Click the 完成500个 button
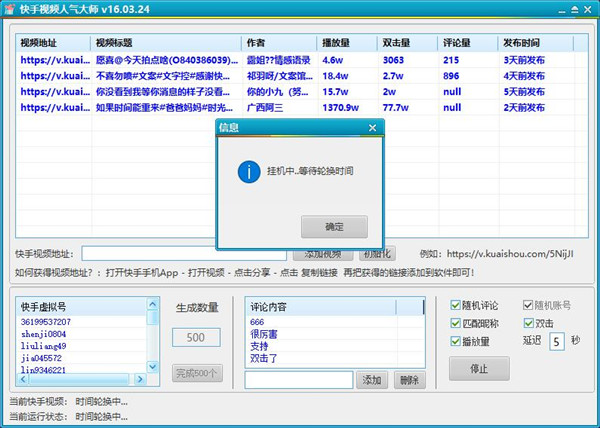 197,373
